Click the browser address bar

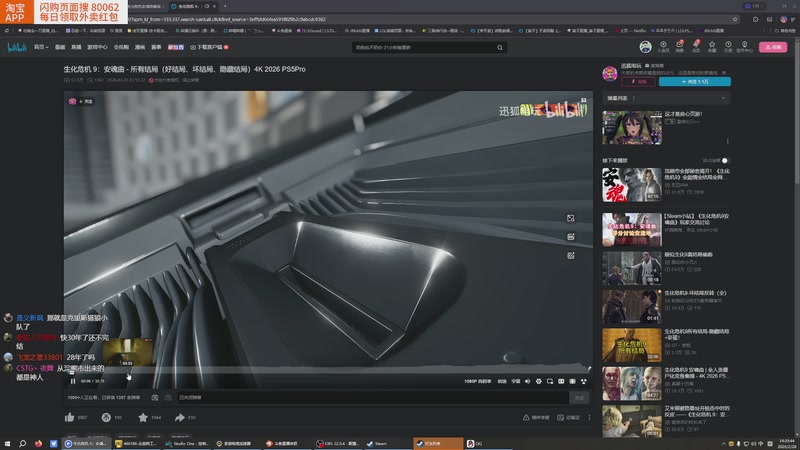pos(429,19)
